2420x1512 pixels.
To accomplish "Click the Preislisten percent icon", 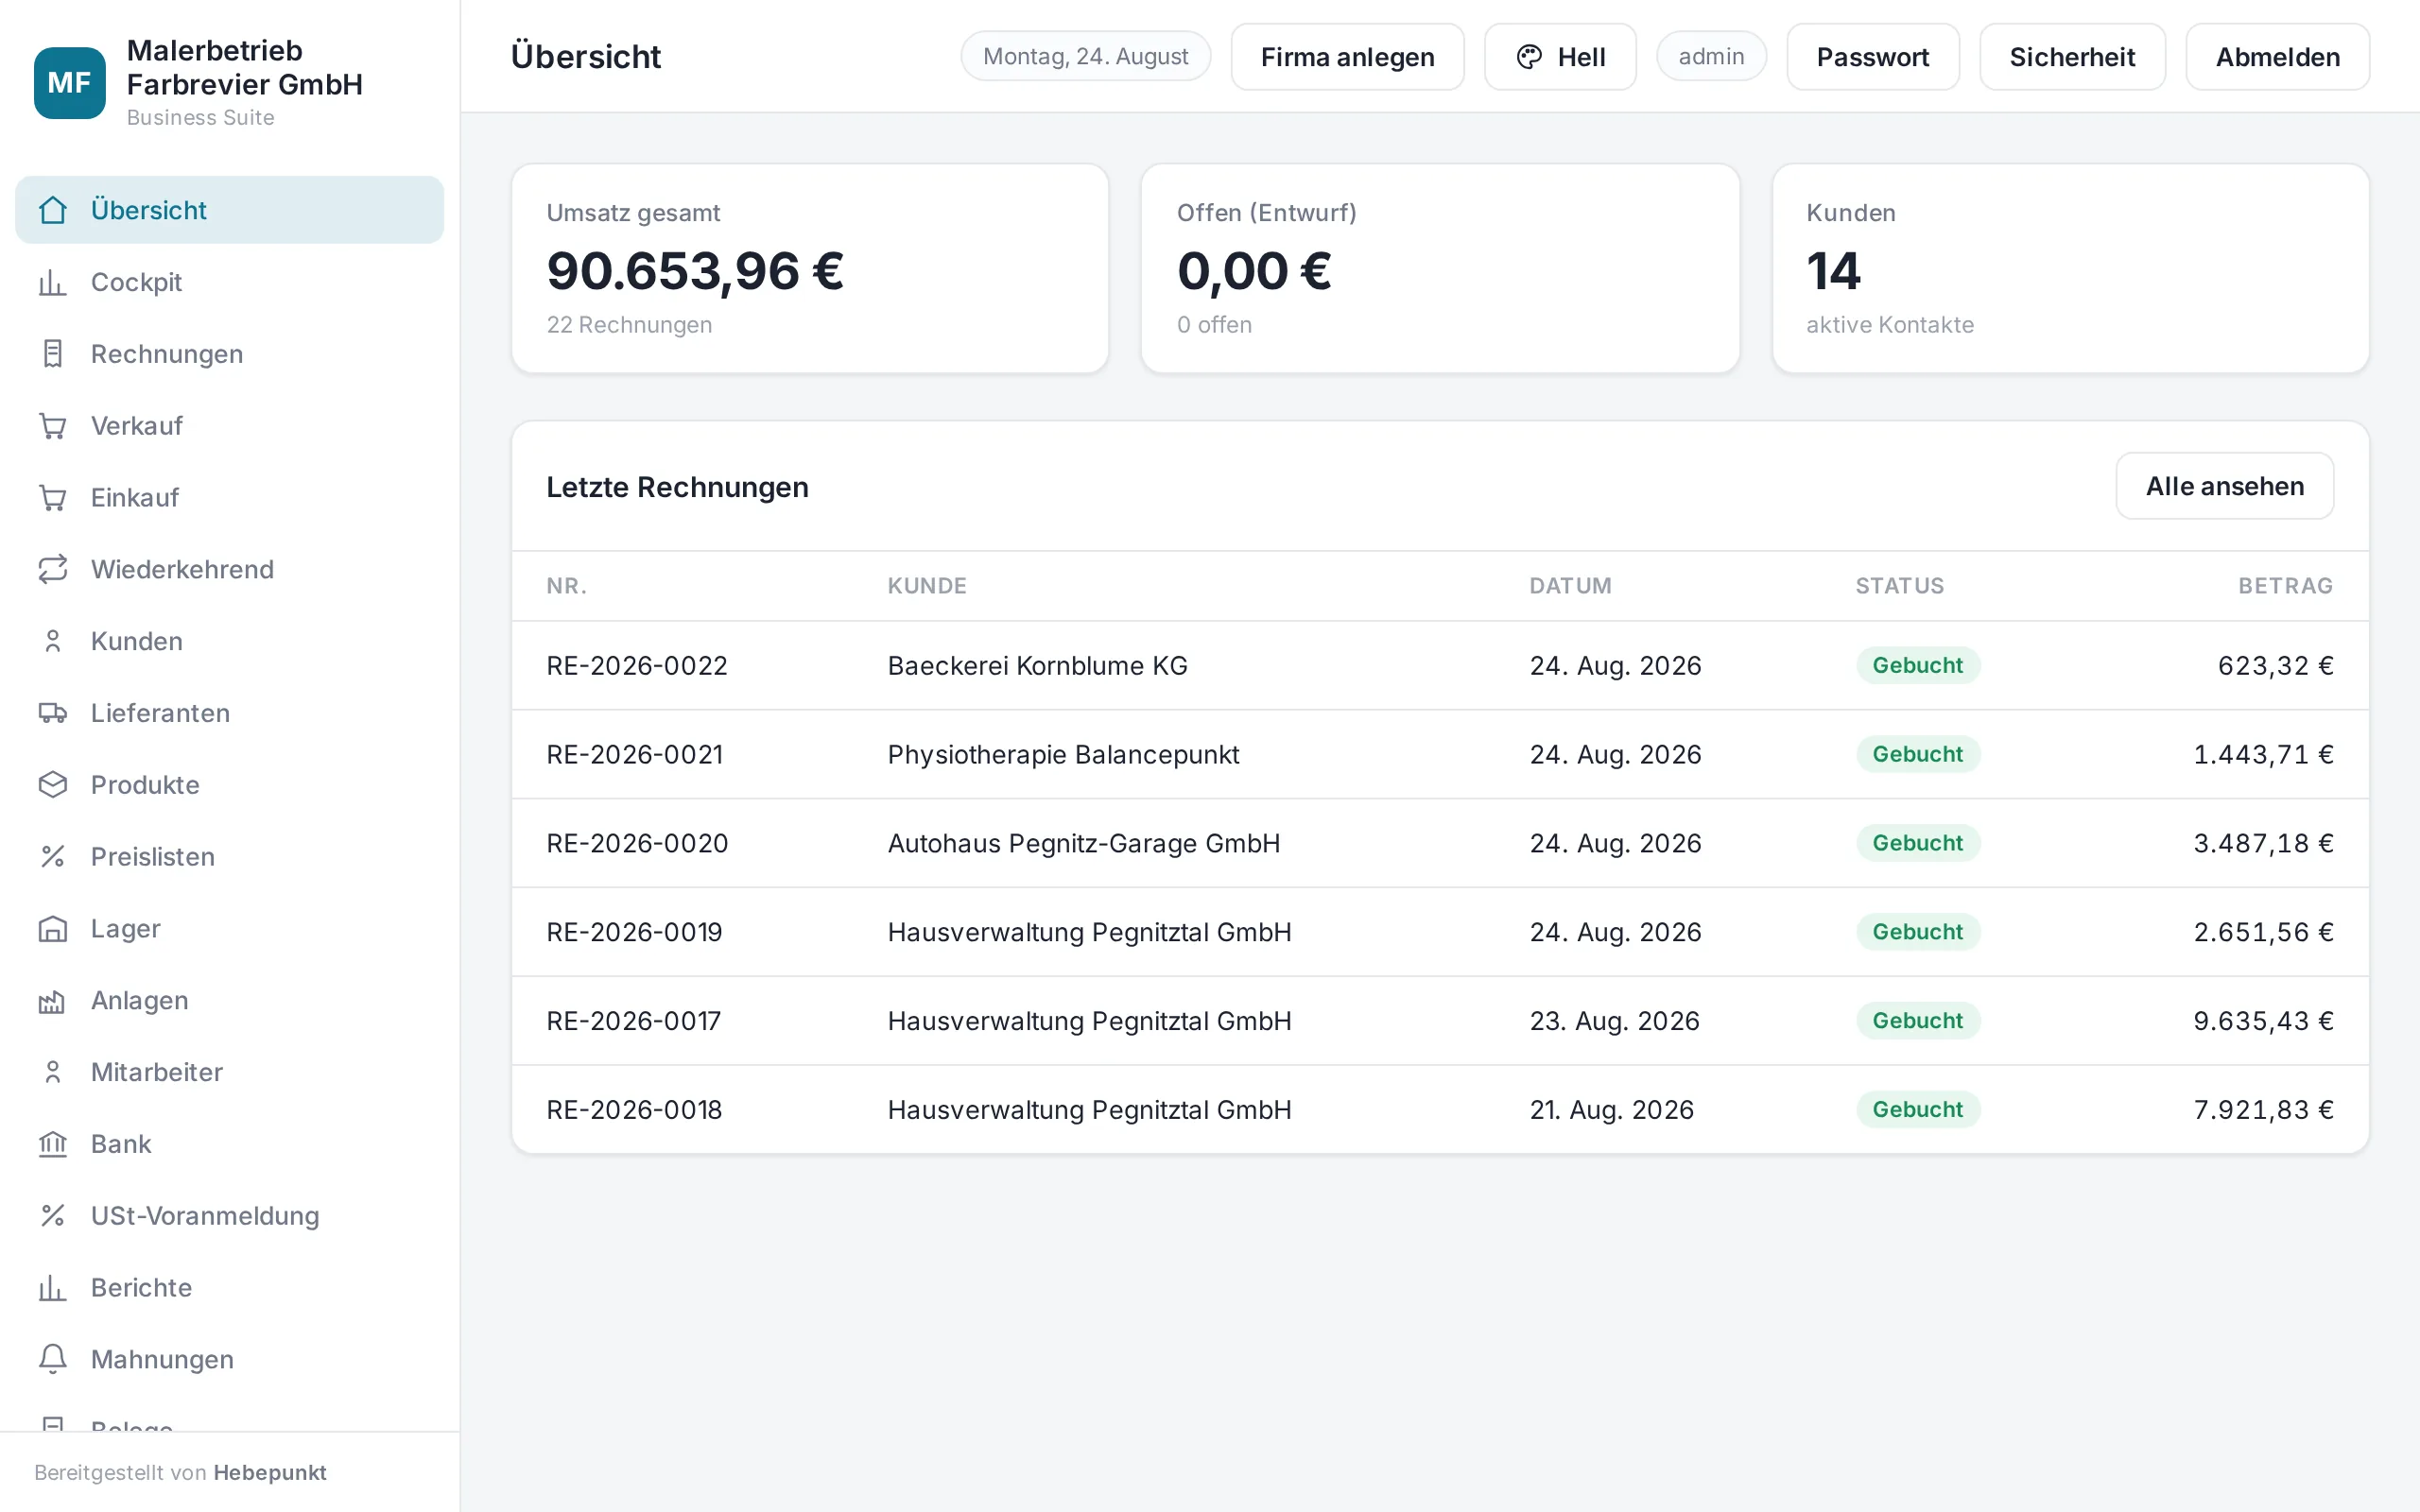I will pyautogui.click(x=53, y=857).
